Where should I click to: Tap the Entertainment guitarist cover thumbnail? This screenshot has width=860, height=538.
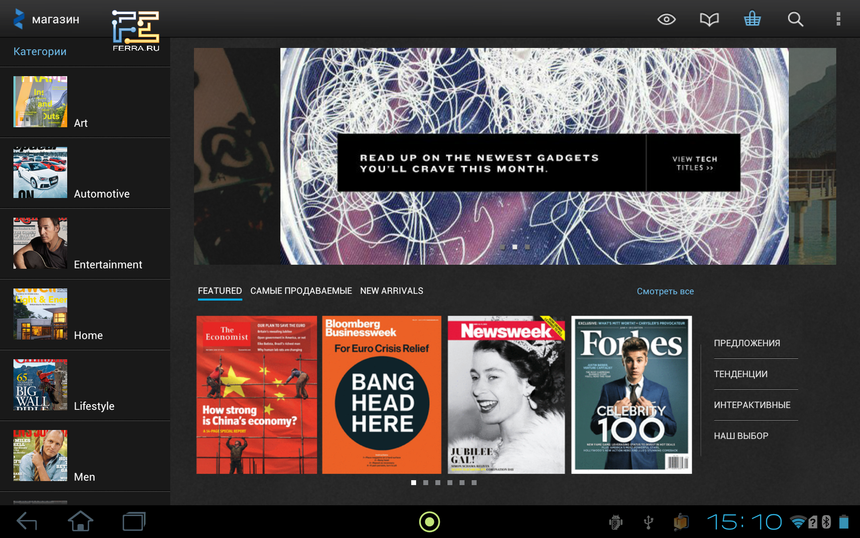click(x=40, y=243)
